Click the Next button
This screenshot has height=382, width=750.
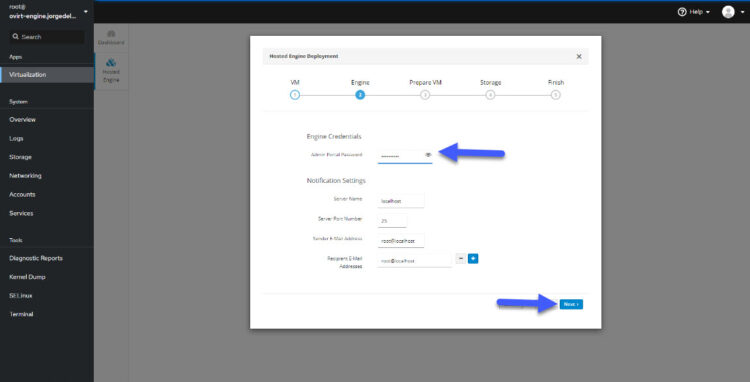[571, 305]
